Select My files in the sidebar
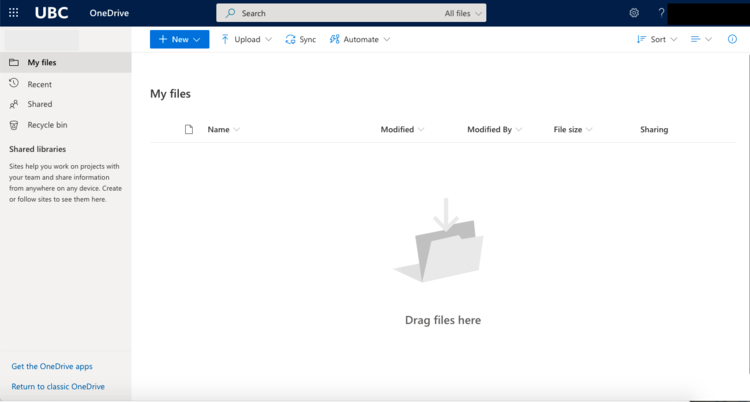750x402 pixels. (66, 62)
